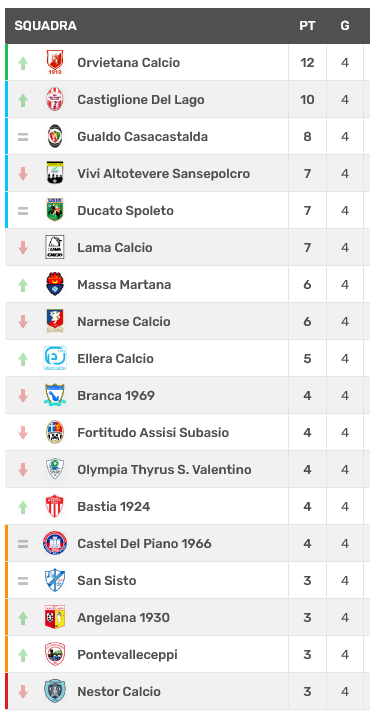Click the Bastia 1924 striped crest
The width and height of the screenshot is (370, 717).
(x=55, y=506)
